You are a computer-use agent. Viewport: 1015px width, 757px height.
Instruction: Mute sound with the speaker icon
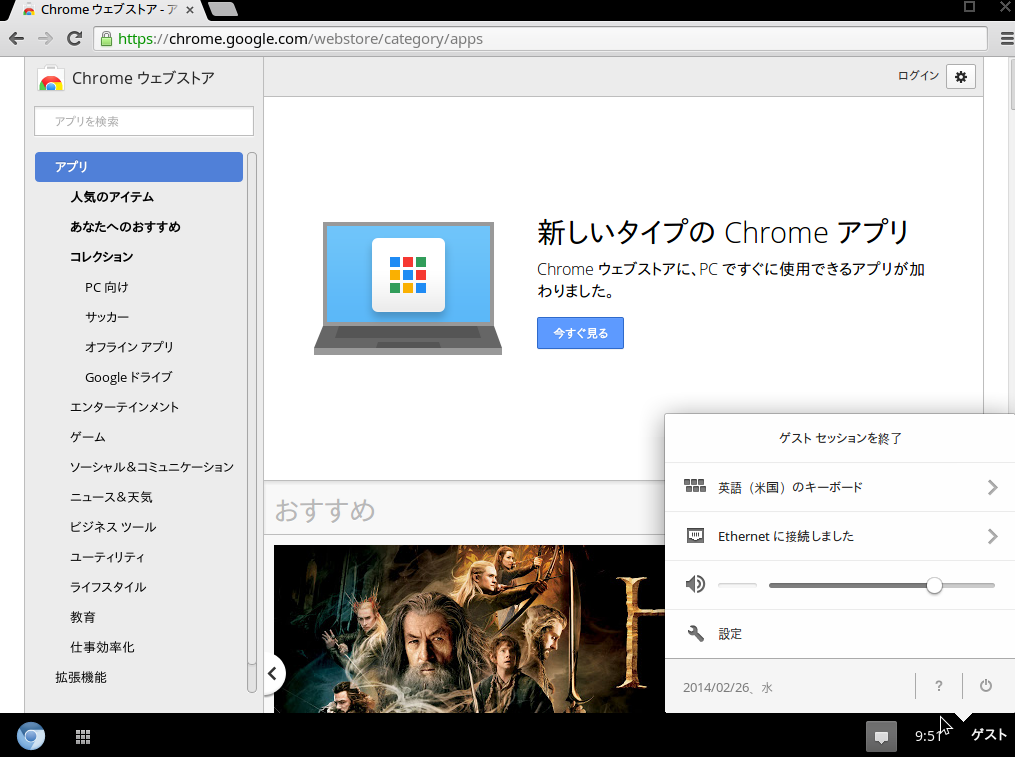pyautogui.click(x=695, y=584)
